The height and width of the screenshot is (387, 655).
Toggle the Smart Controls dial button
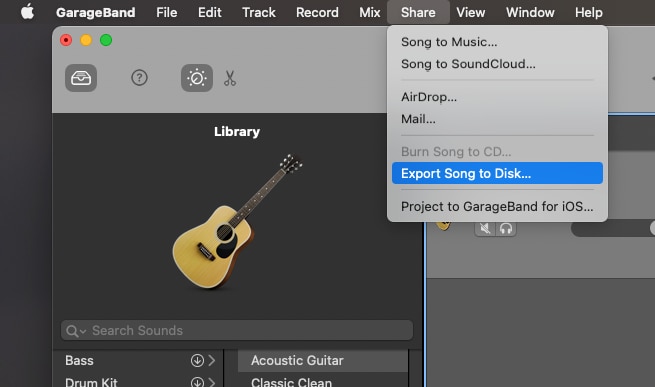197,78
